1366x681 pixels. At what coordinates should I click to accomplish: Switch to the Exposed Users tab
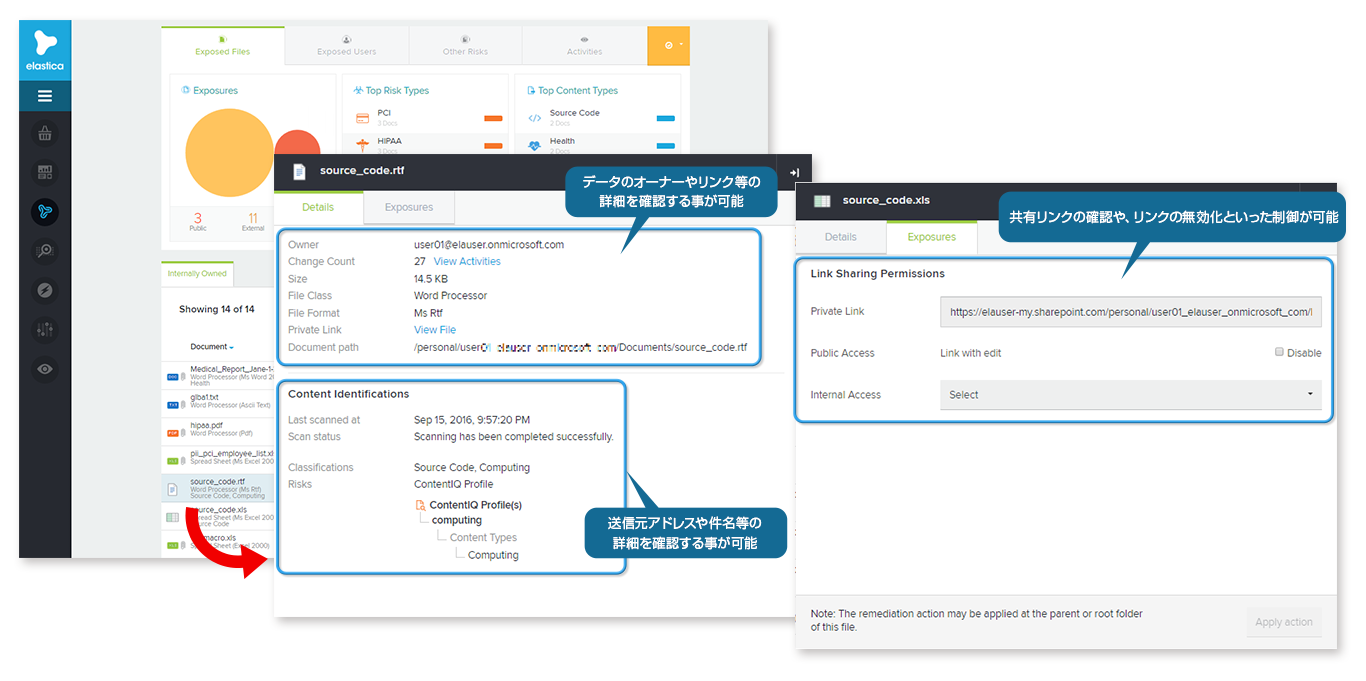[346, 46]
